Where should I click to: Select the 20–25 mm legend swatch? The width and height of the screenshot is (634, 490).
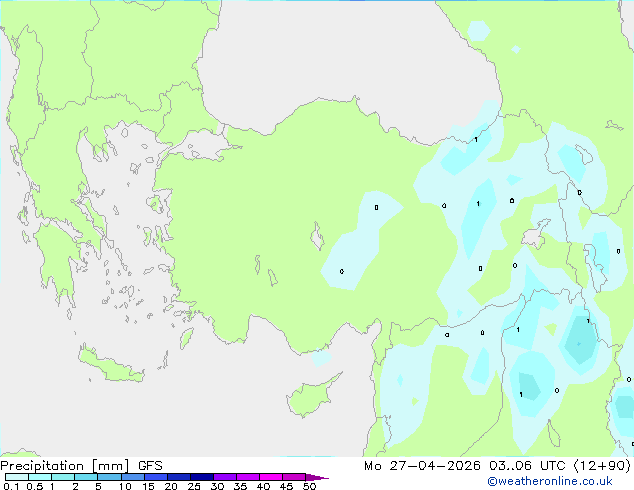(179, 477)
